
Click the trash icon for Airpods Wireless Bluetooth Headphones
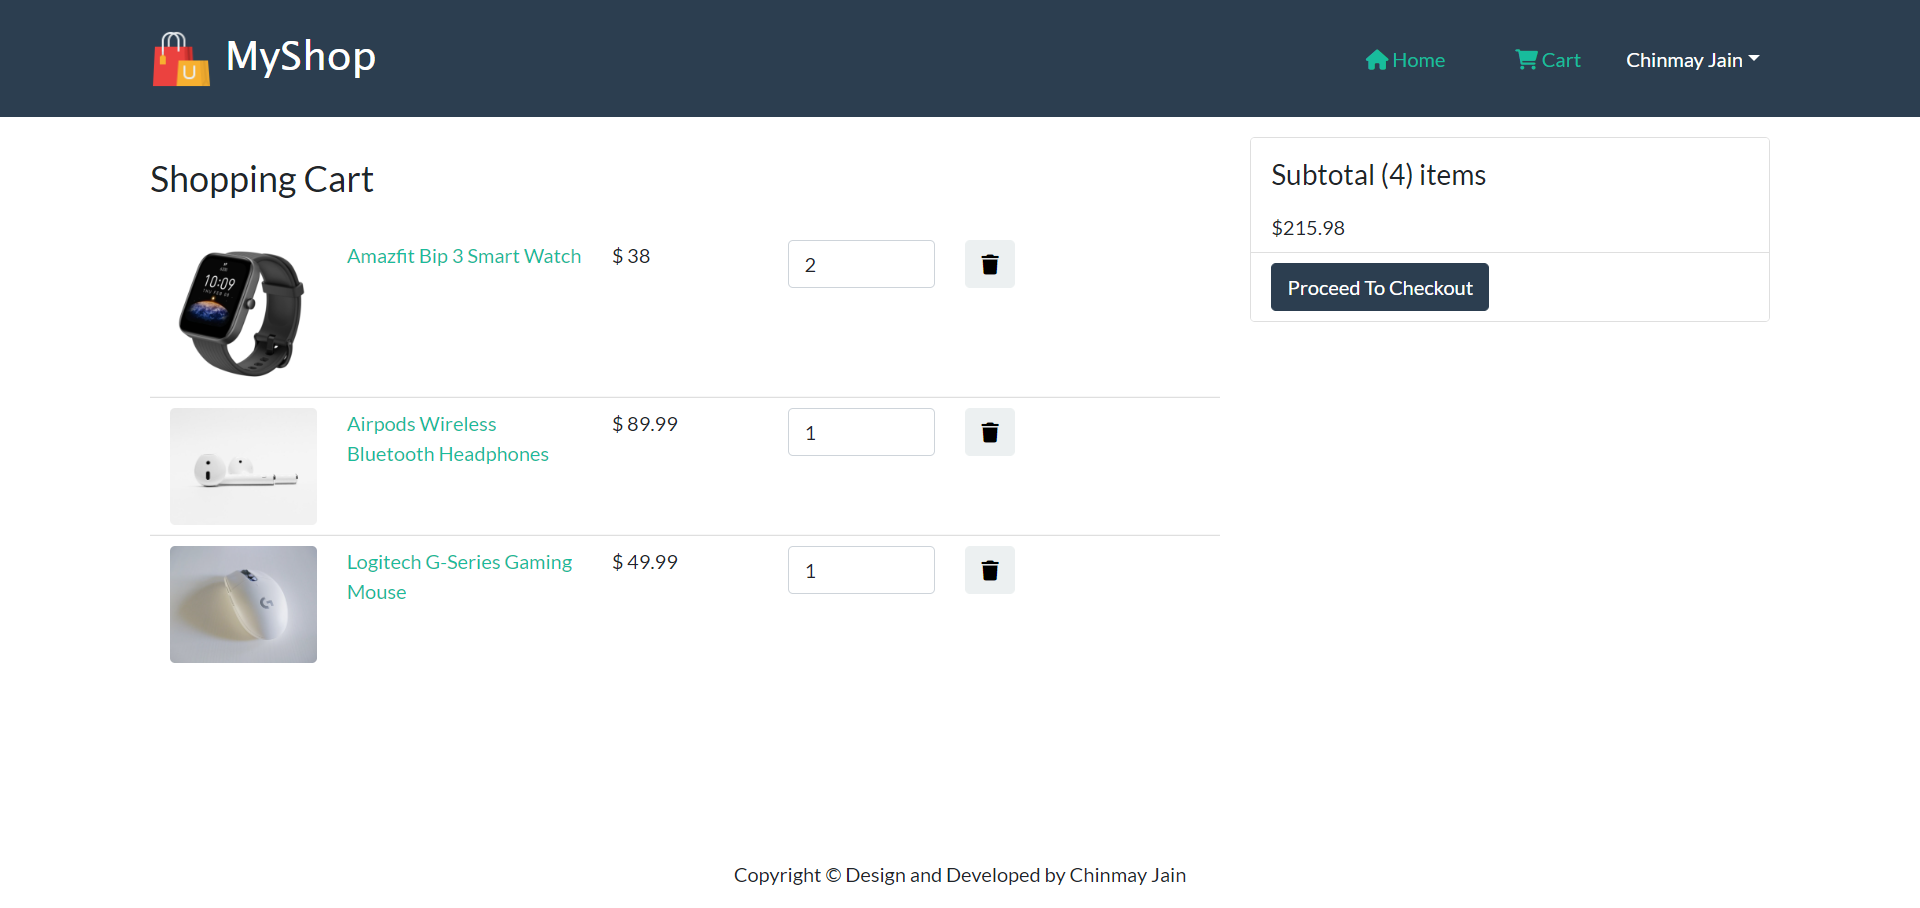[989, 431]
